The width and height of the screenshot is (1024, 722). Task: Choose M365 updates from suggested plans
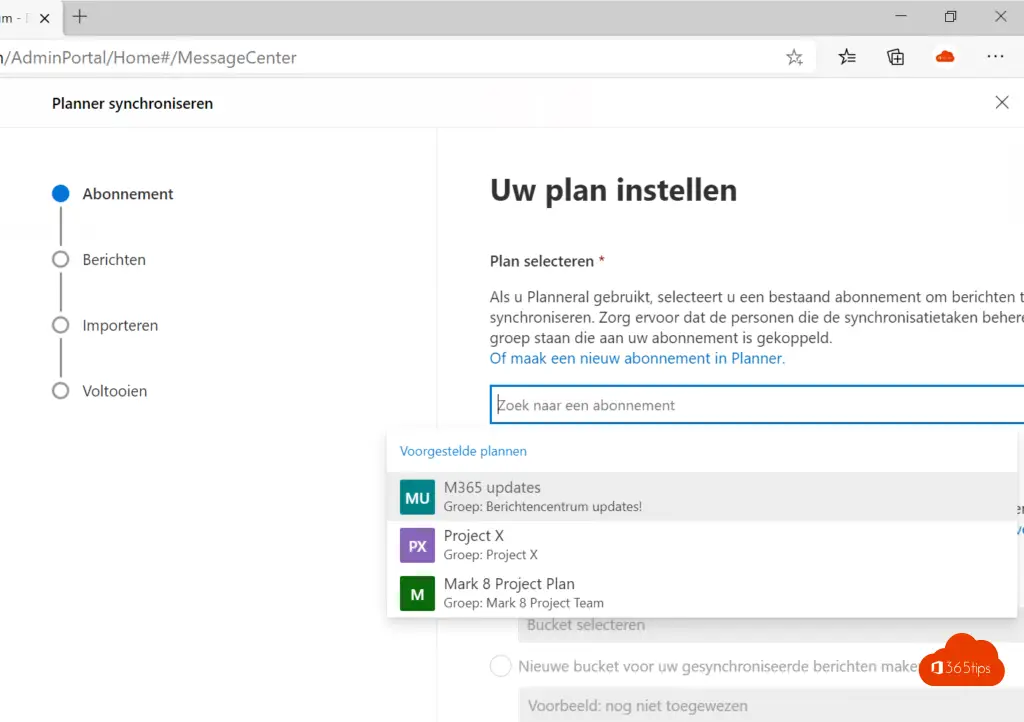(492, 488)
